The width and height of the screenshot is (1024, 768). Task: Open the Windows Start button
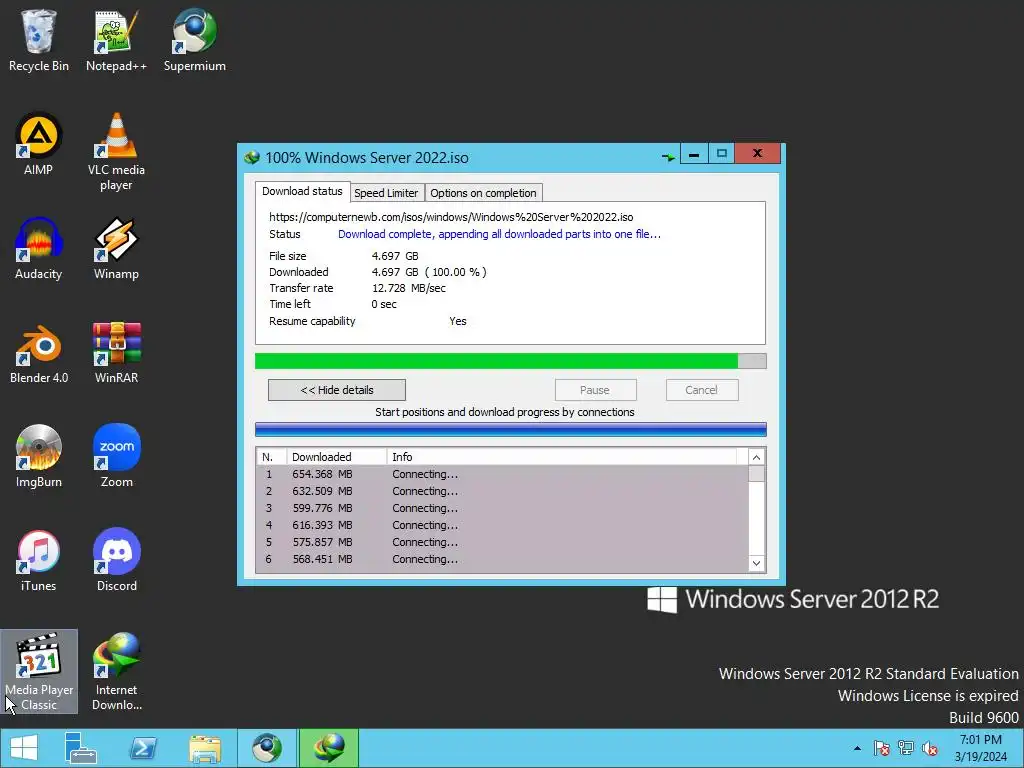24,748
